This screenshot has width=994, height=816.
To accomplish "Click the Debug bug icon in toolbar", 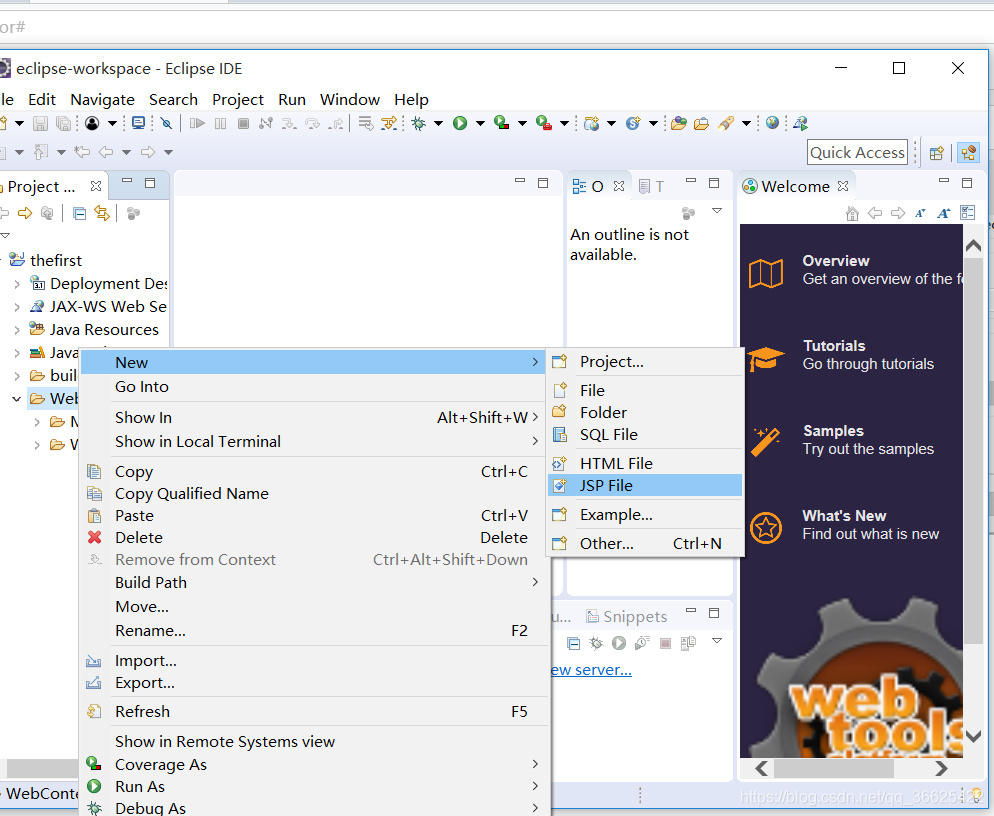I will 418,123.
